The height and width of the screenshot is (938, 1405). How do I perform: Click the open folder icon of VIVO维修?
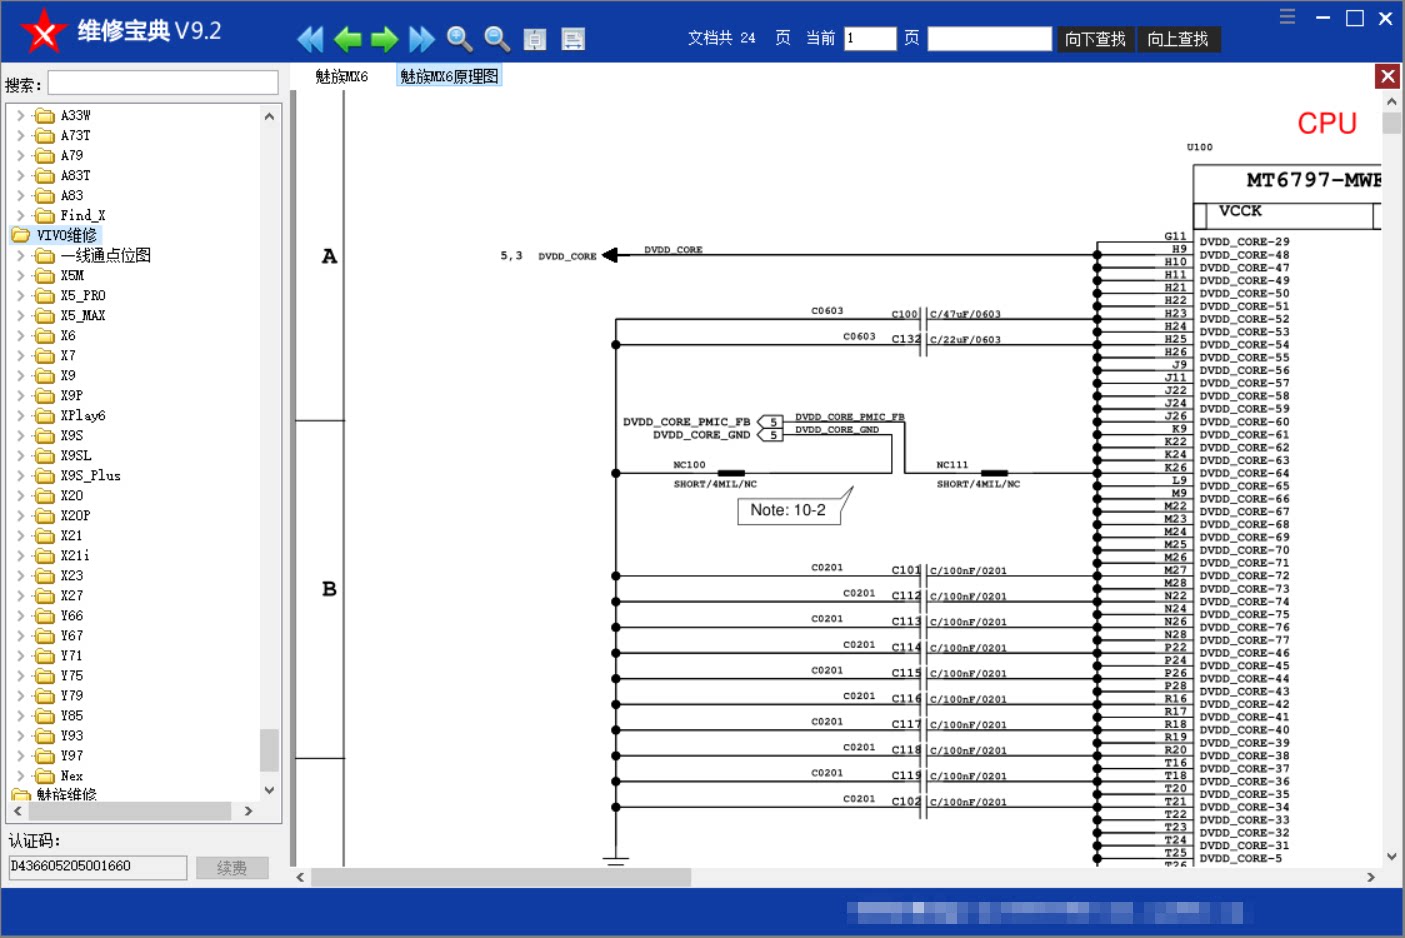[x=21, y=236]
